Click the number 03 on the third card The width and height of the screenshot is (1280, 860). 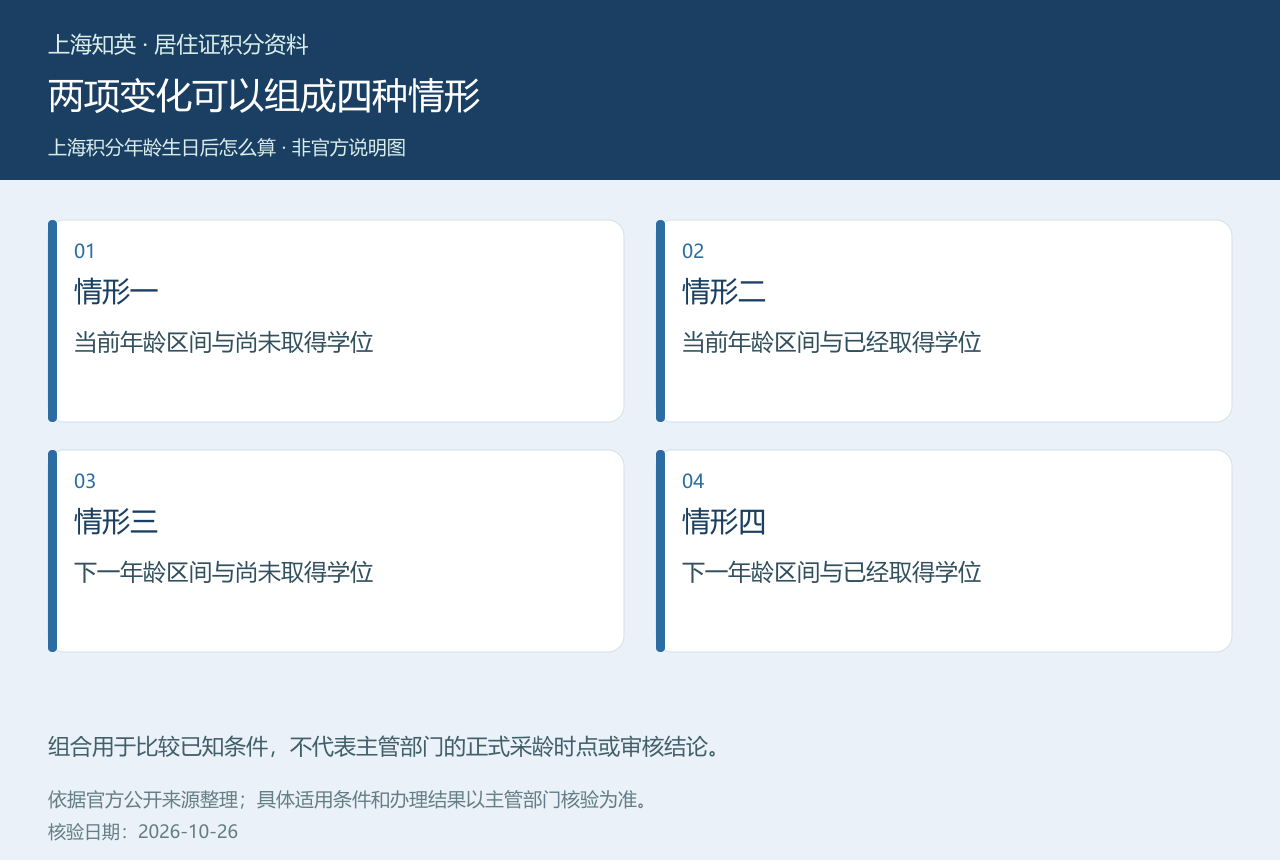point(85,481)
